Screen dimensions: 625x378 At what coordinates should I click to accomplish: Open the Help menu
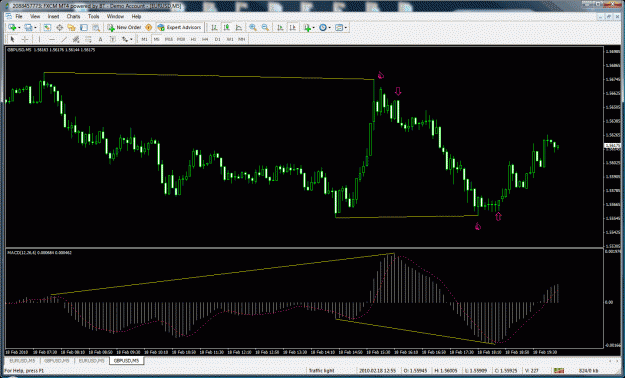pos(136,16)
